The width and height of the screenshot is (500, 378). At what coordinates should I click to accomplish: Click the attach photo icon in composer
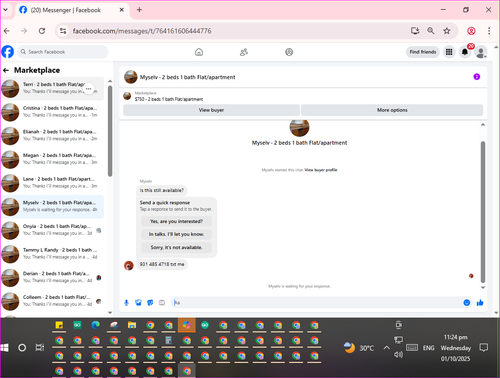[x=138, y=303]
